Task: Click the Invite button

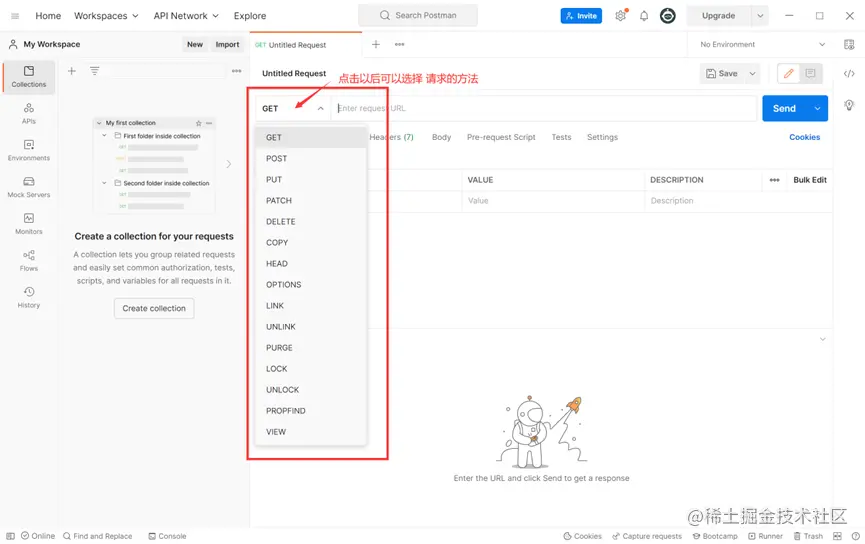Action: [x=581, y=15]
